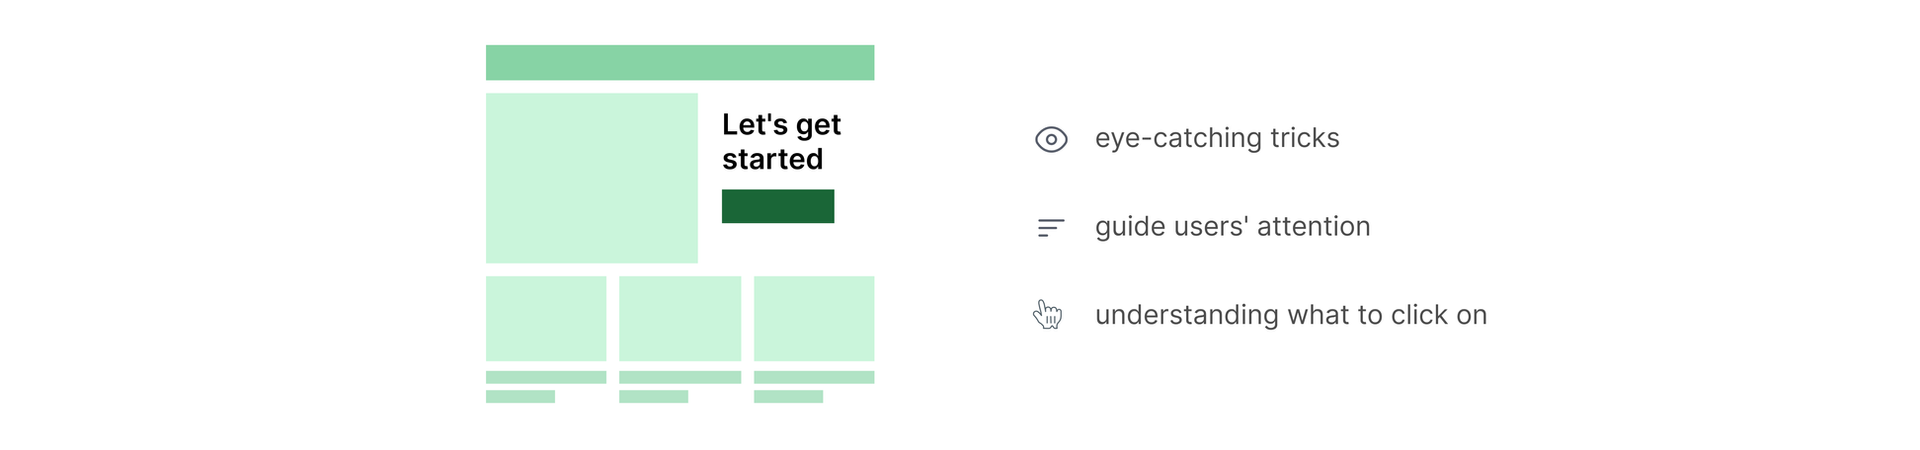Click the green header bar of wireframe
1920x450 pixels.
pyautogui.click(x=680, y=62)
